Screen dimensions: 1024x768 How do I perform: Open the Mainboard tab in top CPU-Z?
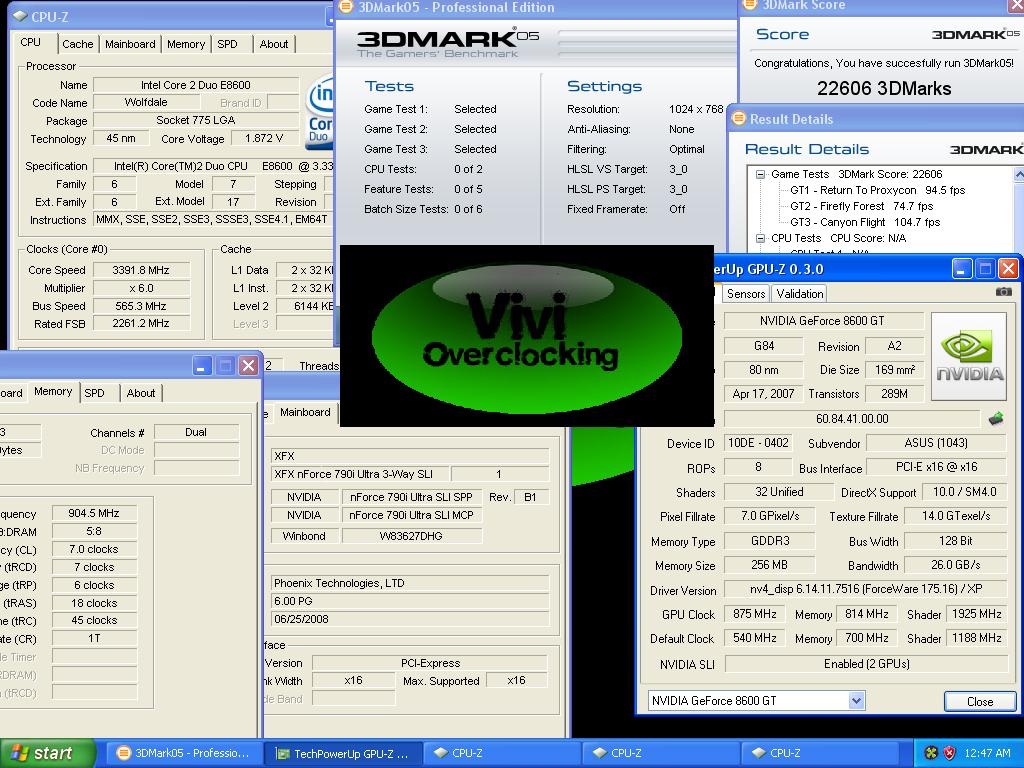click(x=130, y=44)
